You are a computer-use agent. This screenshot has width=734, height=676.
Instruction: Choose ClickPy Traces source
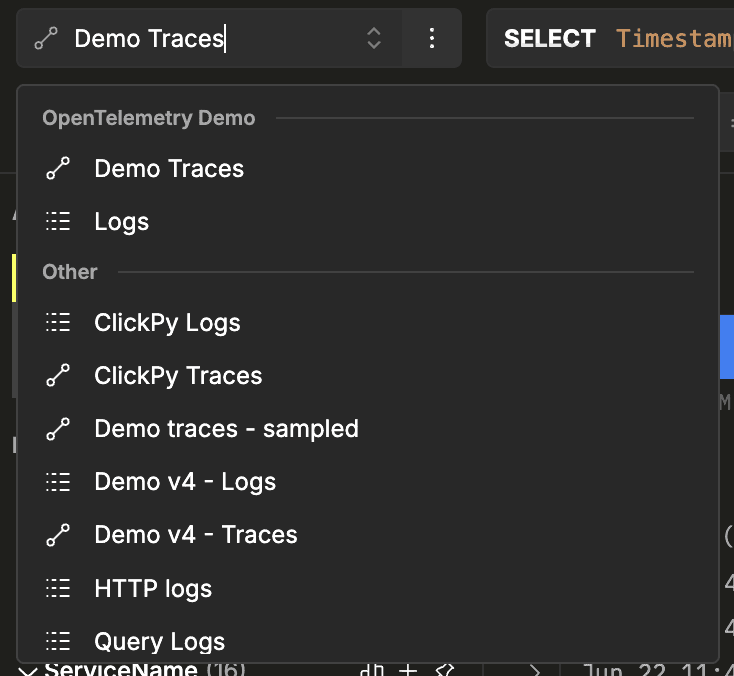click(x=367, y=375)
